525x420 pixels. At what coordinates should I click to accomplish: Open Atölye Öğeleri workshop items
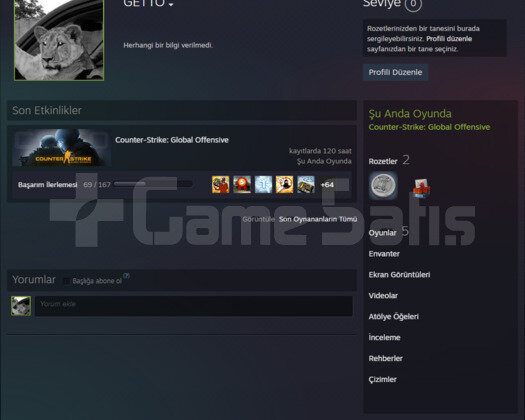[x=394, y=317]
